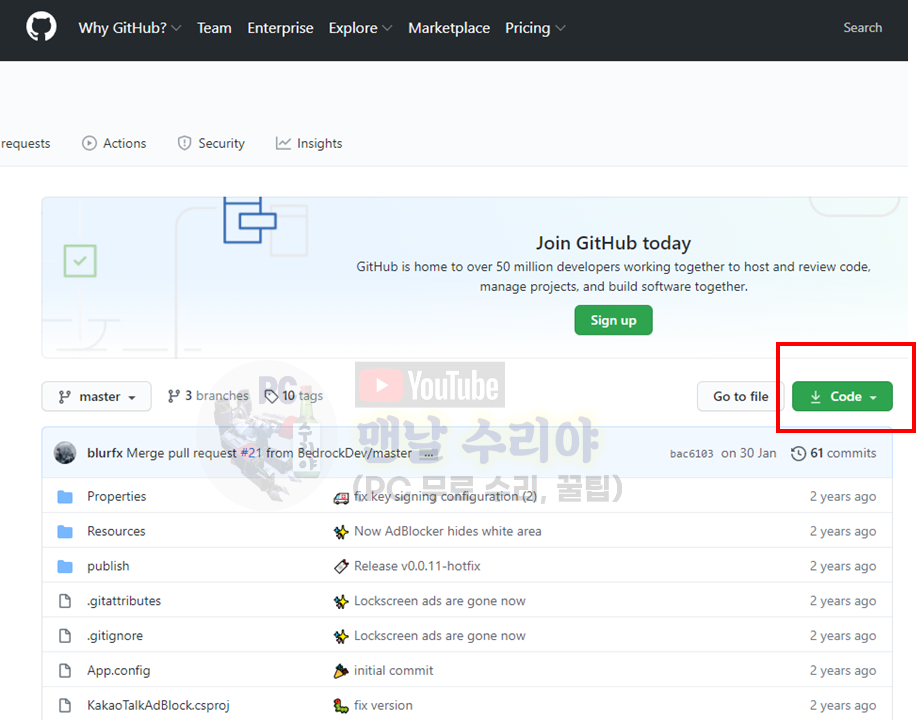Expand the commit message ellipsis button
The width and height of the screenshot is (916, 720).
(x=429, y=454)
